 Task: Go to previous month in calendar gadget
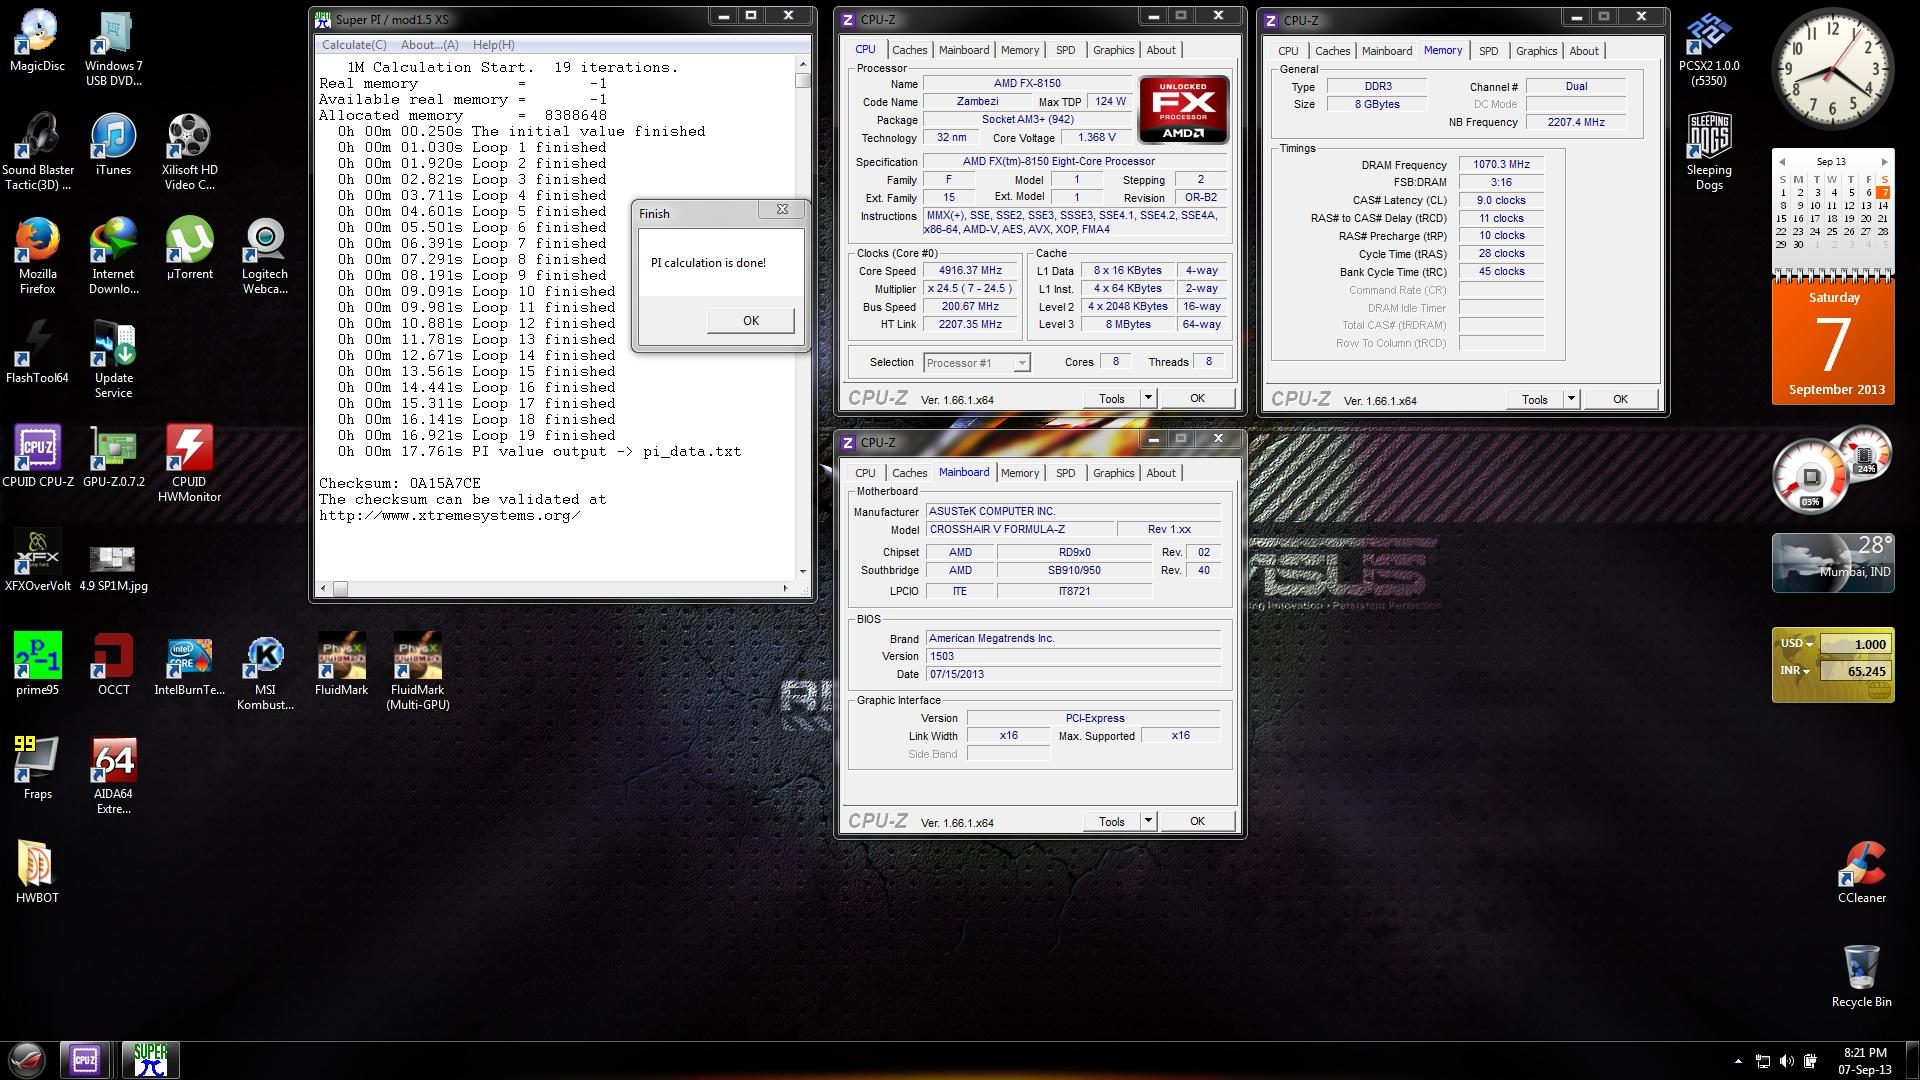coord(1780,161)
